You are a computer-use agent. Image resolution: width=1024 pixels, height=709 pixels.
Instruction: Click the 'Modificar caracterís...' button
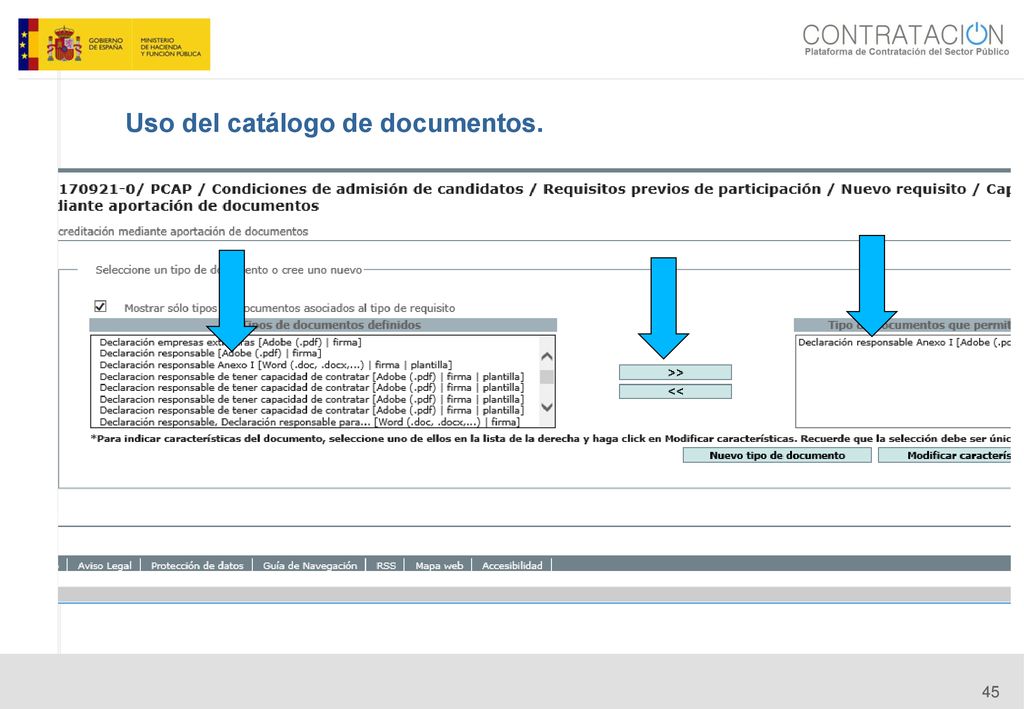944,455
